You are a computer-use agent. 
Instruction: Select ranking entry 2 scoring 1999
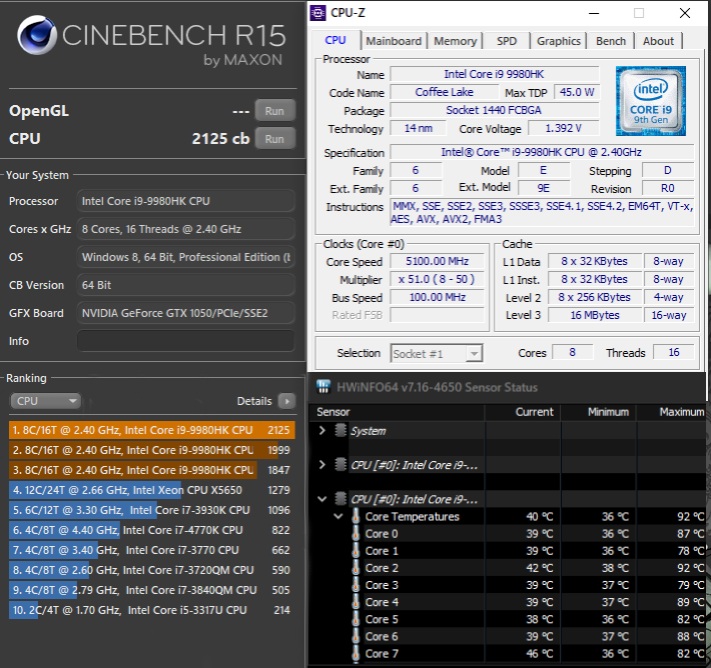[152, 450]
